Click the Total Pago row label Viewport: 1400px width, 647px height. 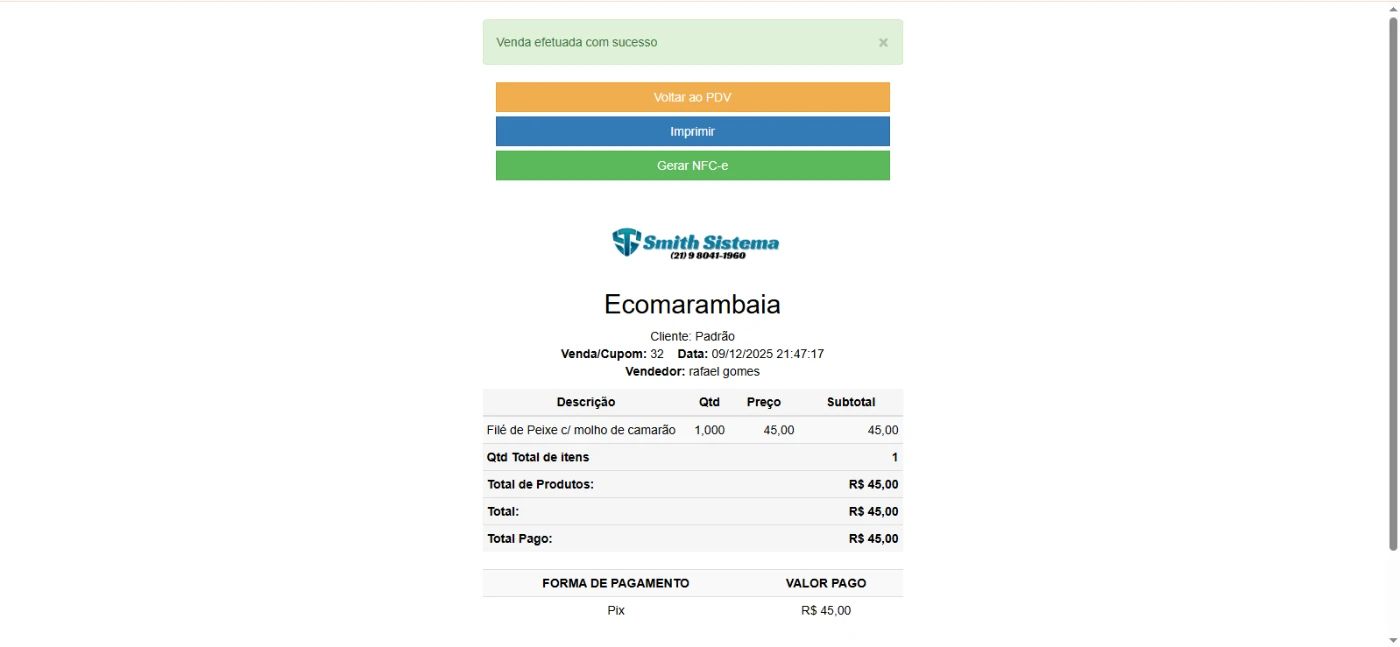(520, 539)
